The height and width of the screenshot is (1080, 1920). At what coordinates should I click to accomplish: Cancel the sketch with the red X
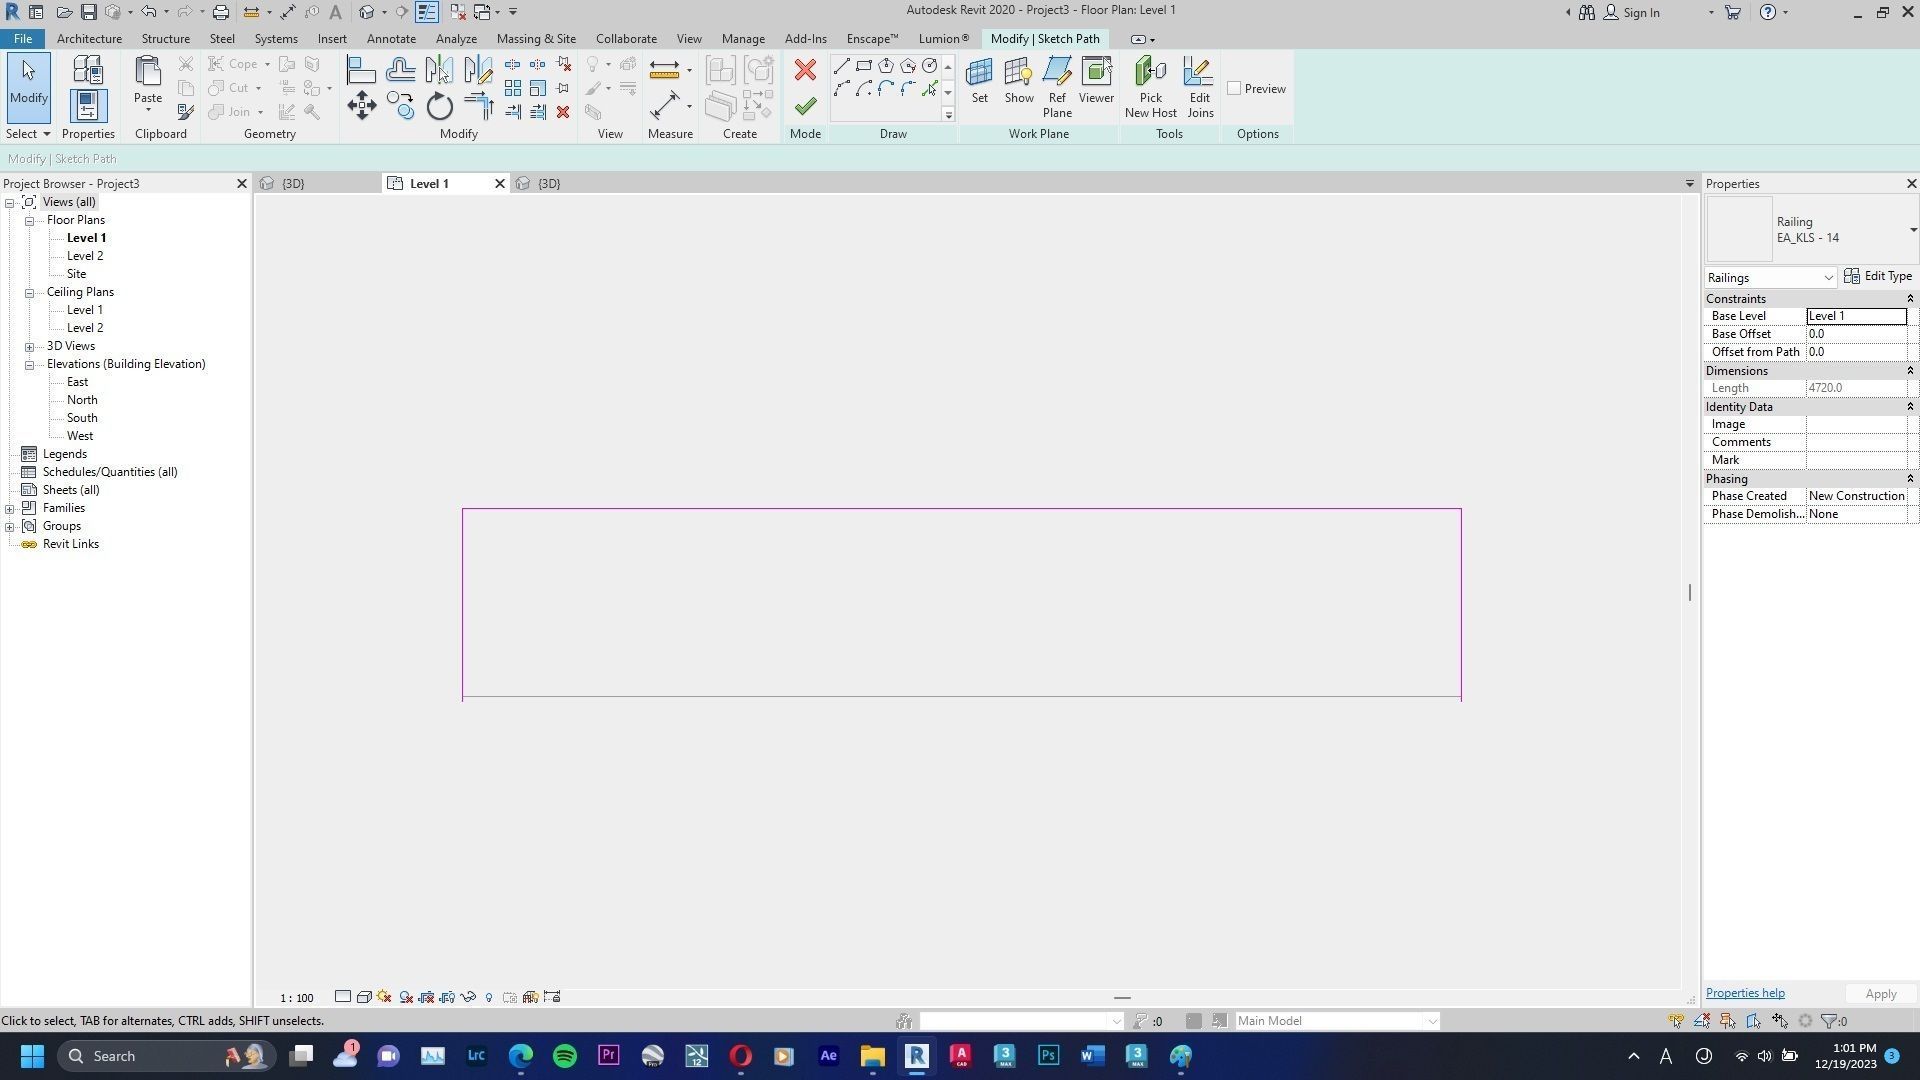click(805, 70)
